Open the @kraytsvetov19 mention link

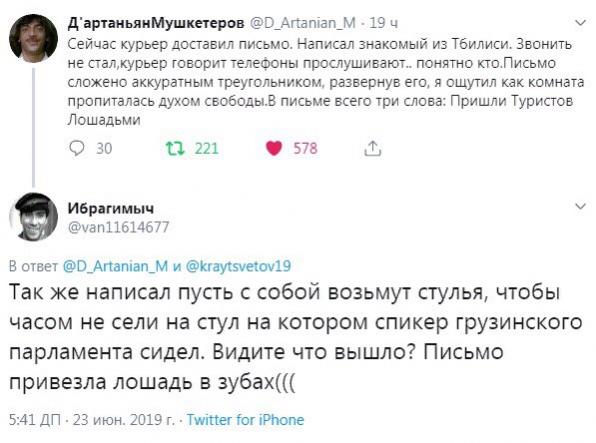238,266
